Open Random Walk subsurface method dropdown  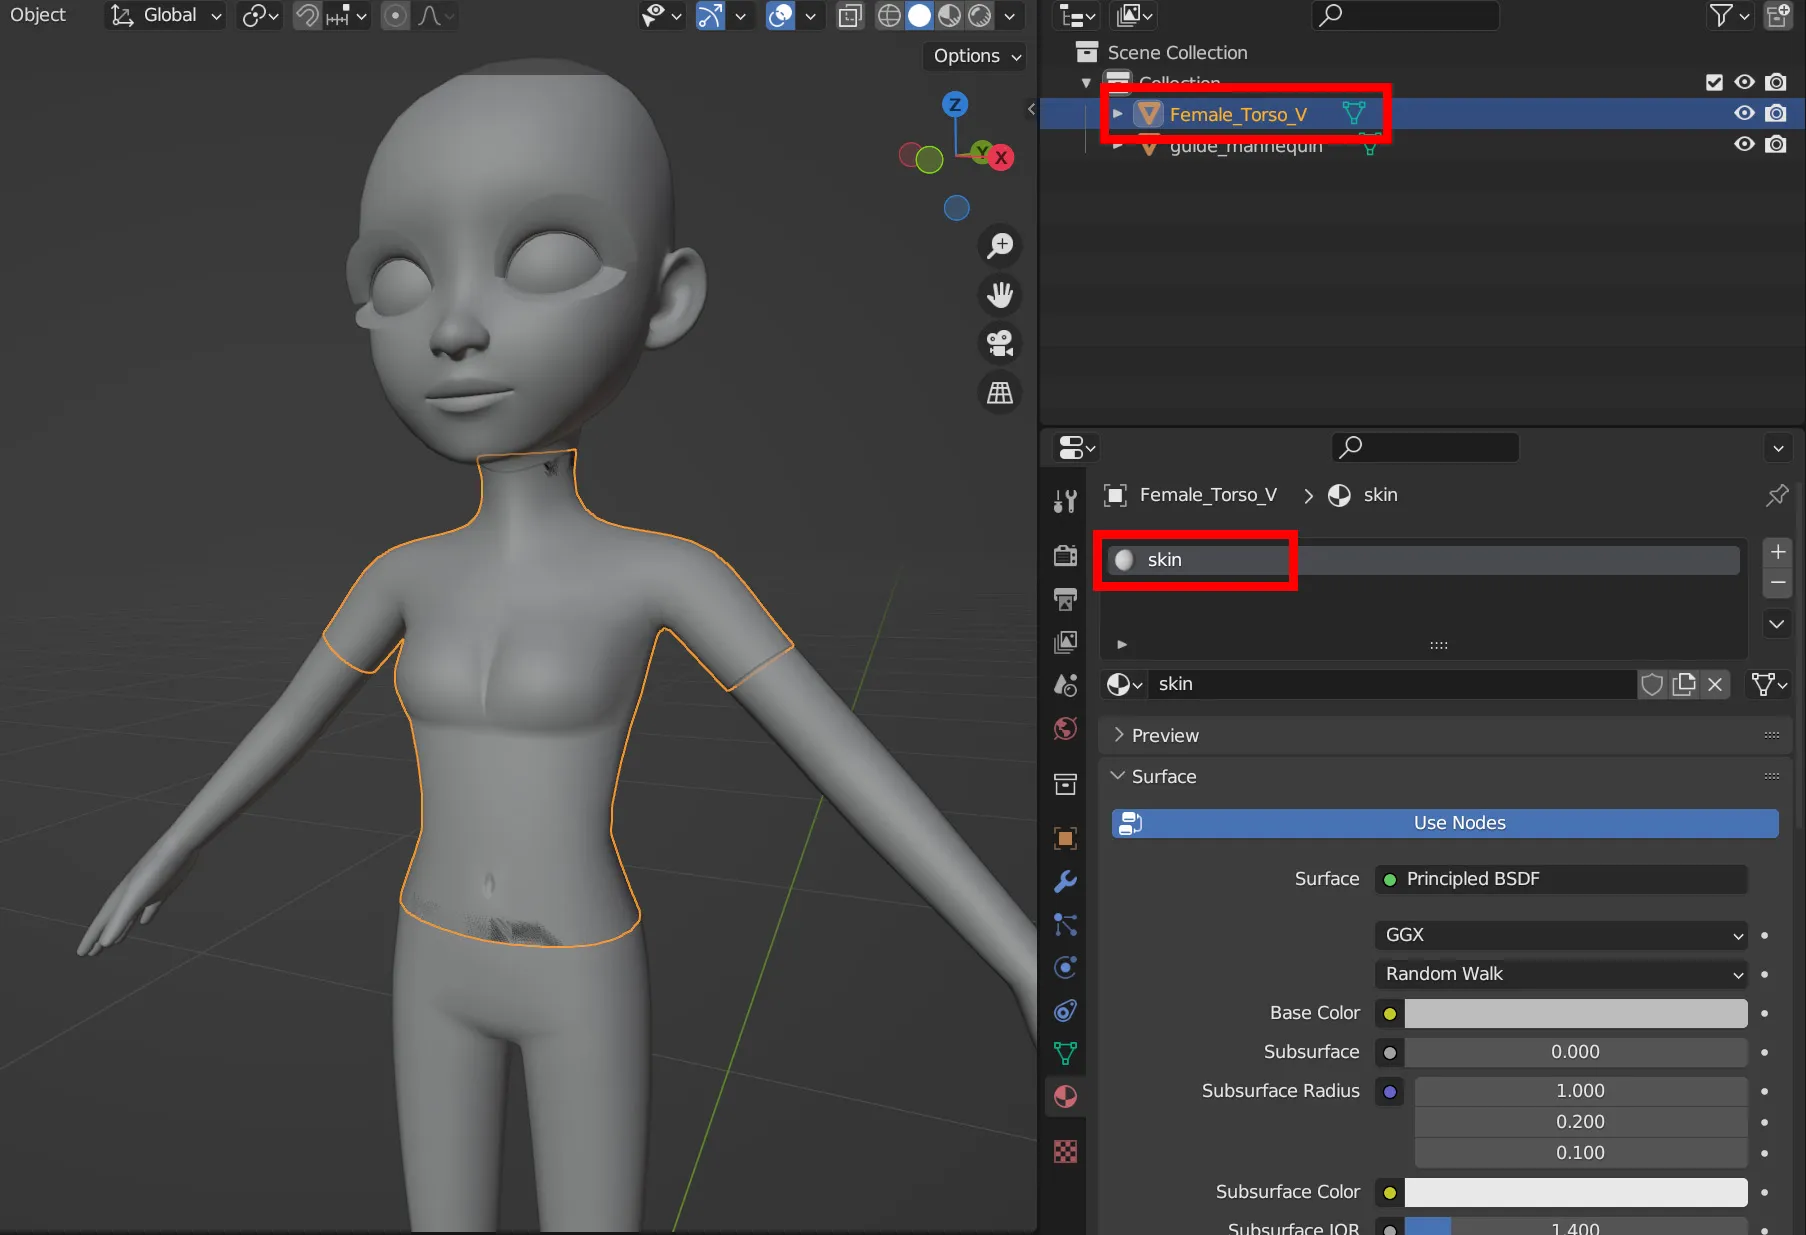pyautogui.click(x=1561, y=974)
